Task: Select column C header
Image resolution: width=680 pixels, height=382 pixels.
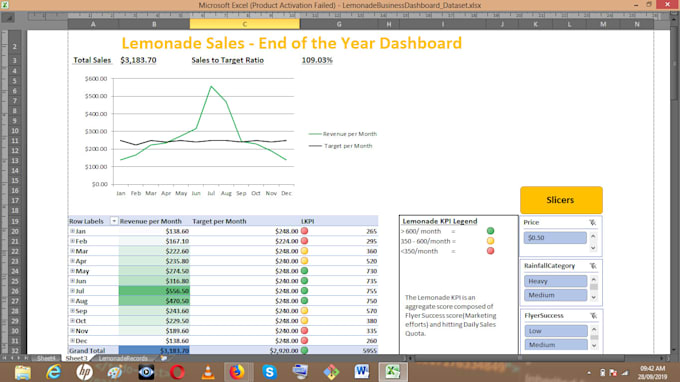Action: [245, 24]
